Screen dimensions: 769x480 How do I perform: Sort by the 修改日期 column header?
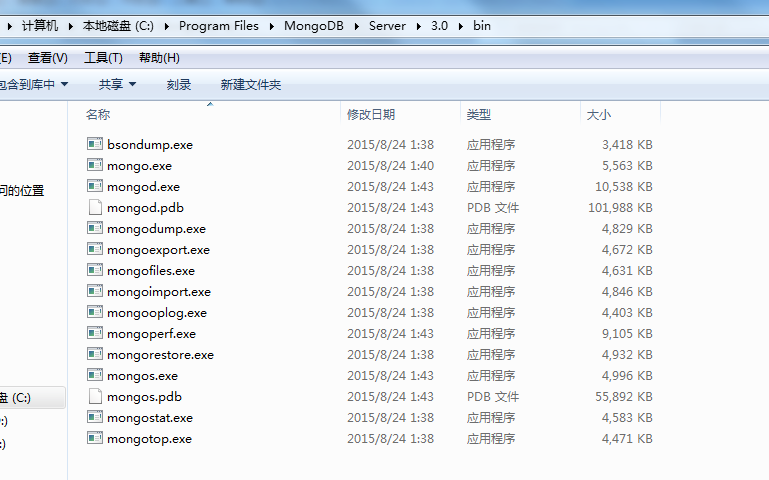pos(371,115)
